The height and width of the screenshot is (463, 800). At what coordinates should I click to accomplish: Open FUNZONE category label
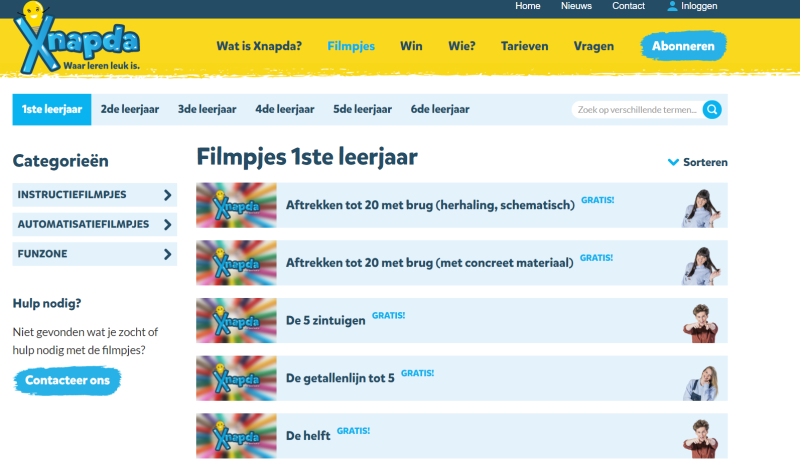[x=42, y=254]
